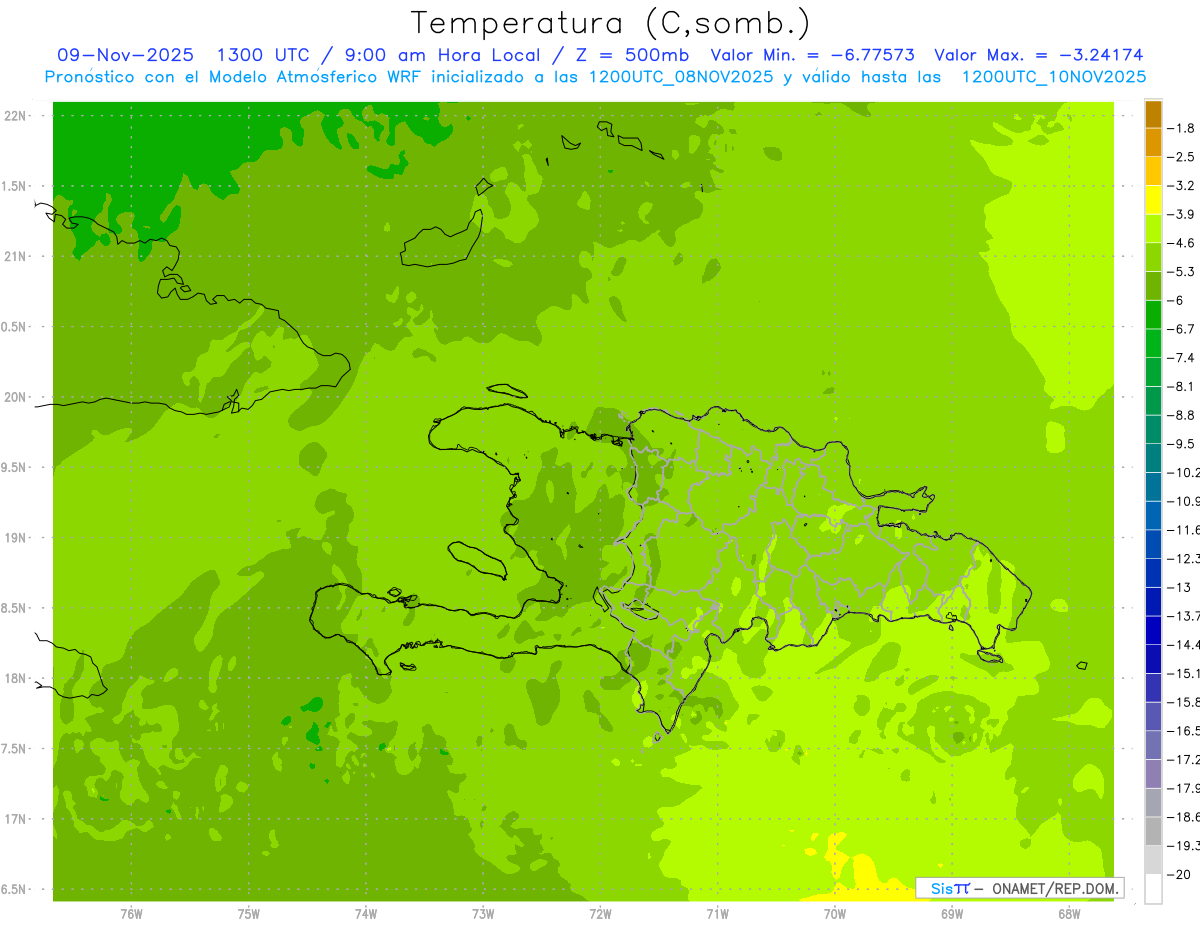Image resolution: width=1200 pixels, height=927 pixels.
Task: Click Tortuga island outline north of Haiti
Action: point(507,391)
